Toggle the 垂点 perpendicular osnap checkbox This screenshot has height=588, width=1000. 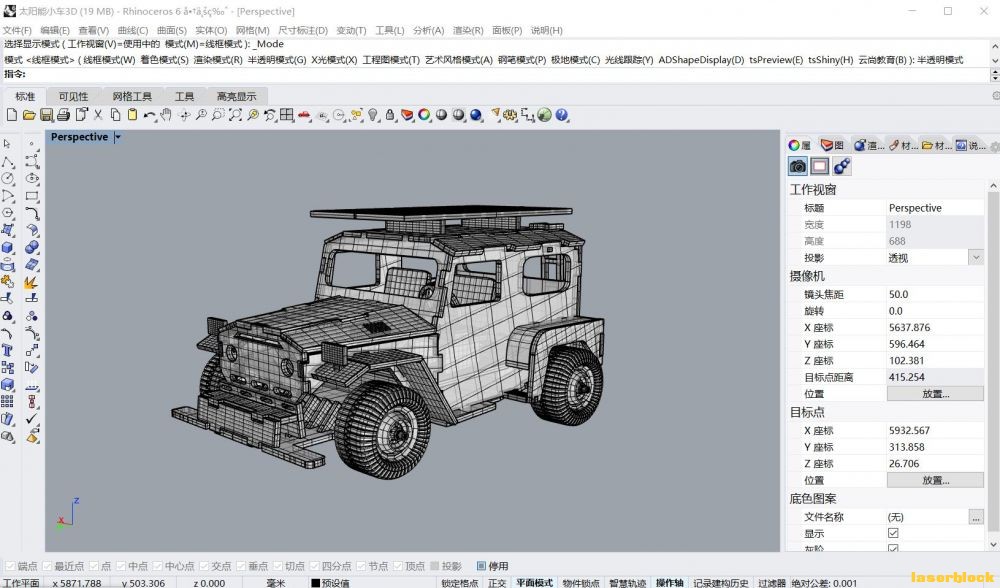pos(241,566)
